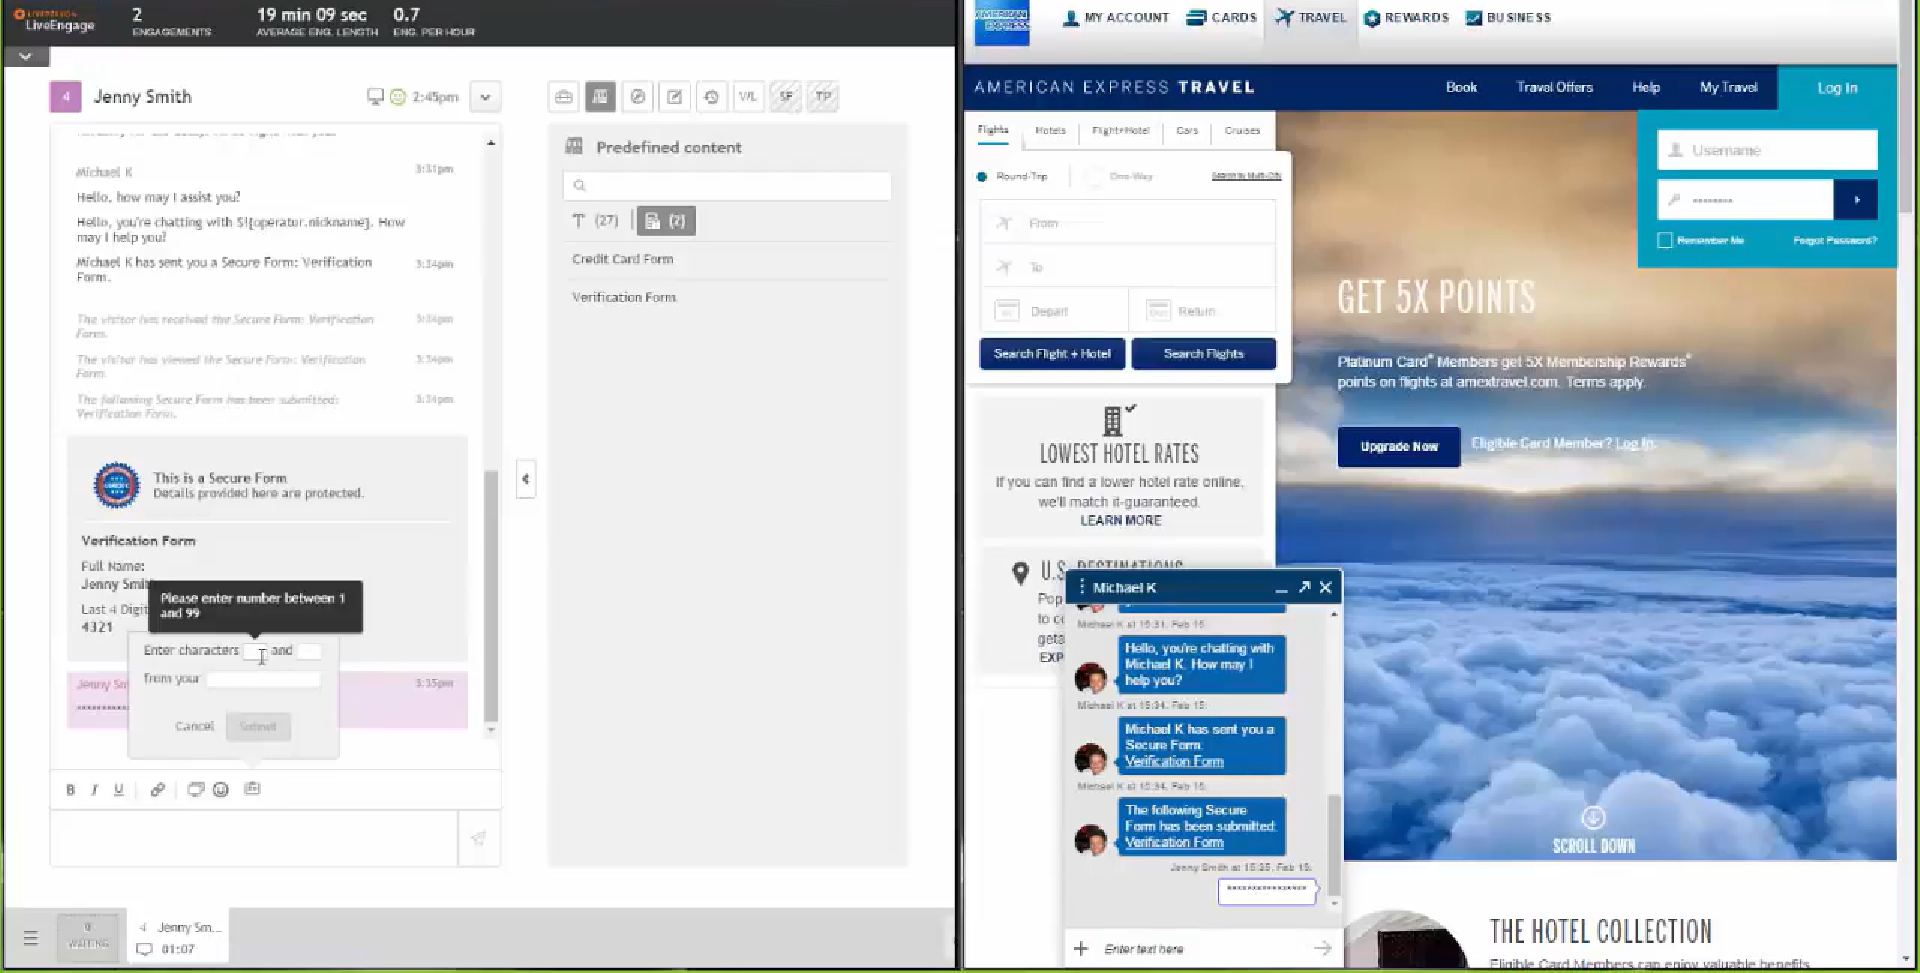Submit login with the arrow button

click(1856, 200)
